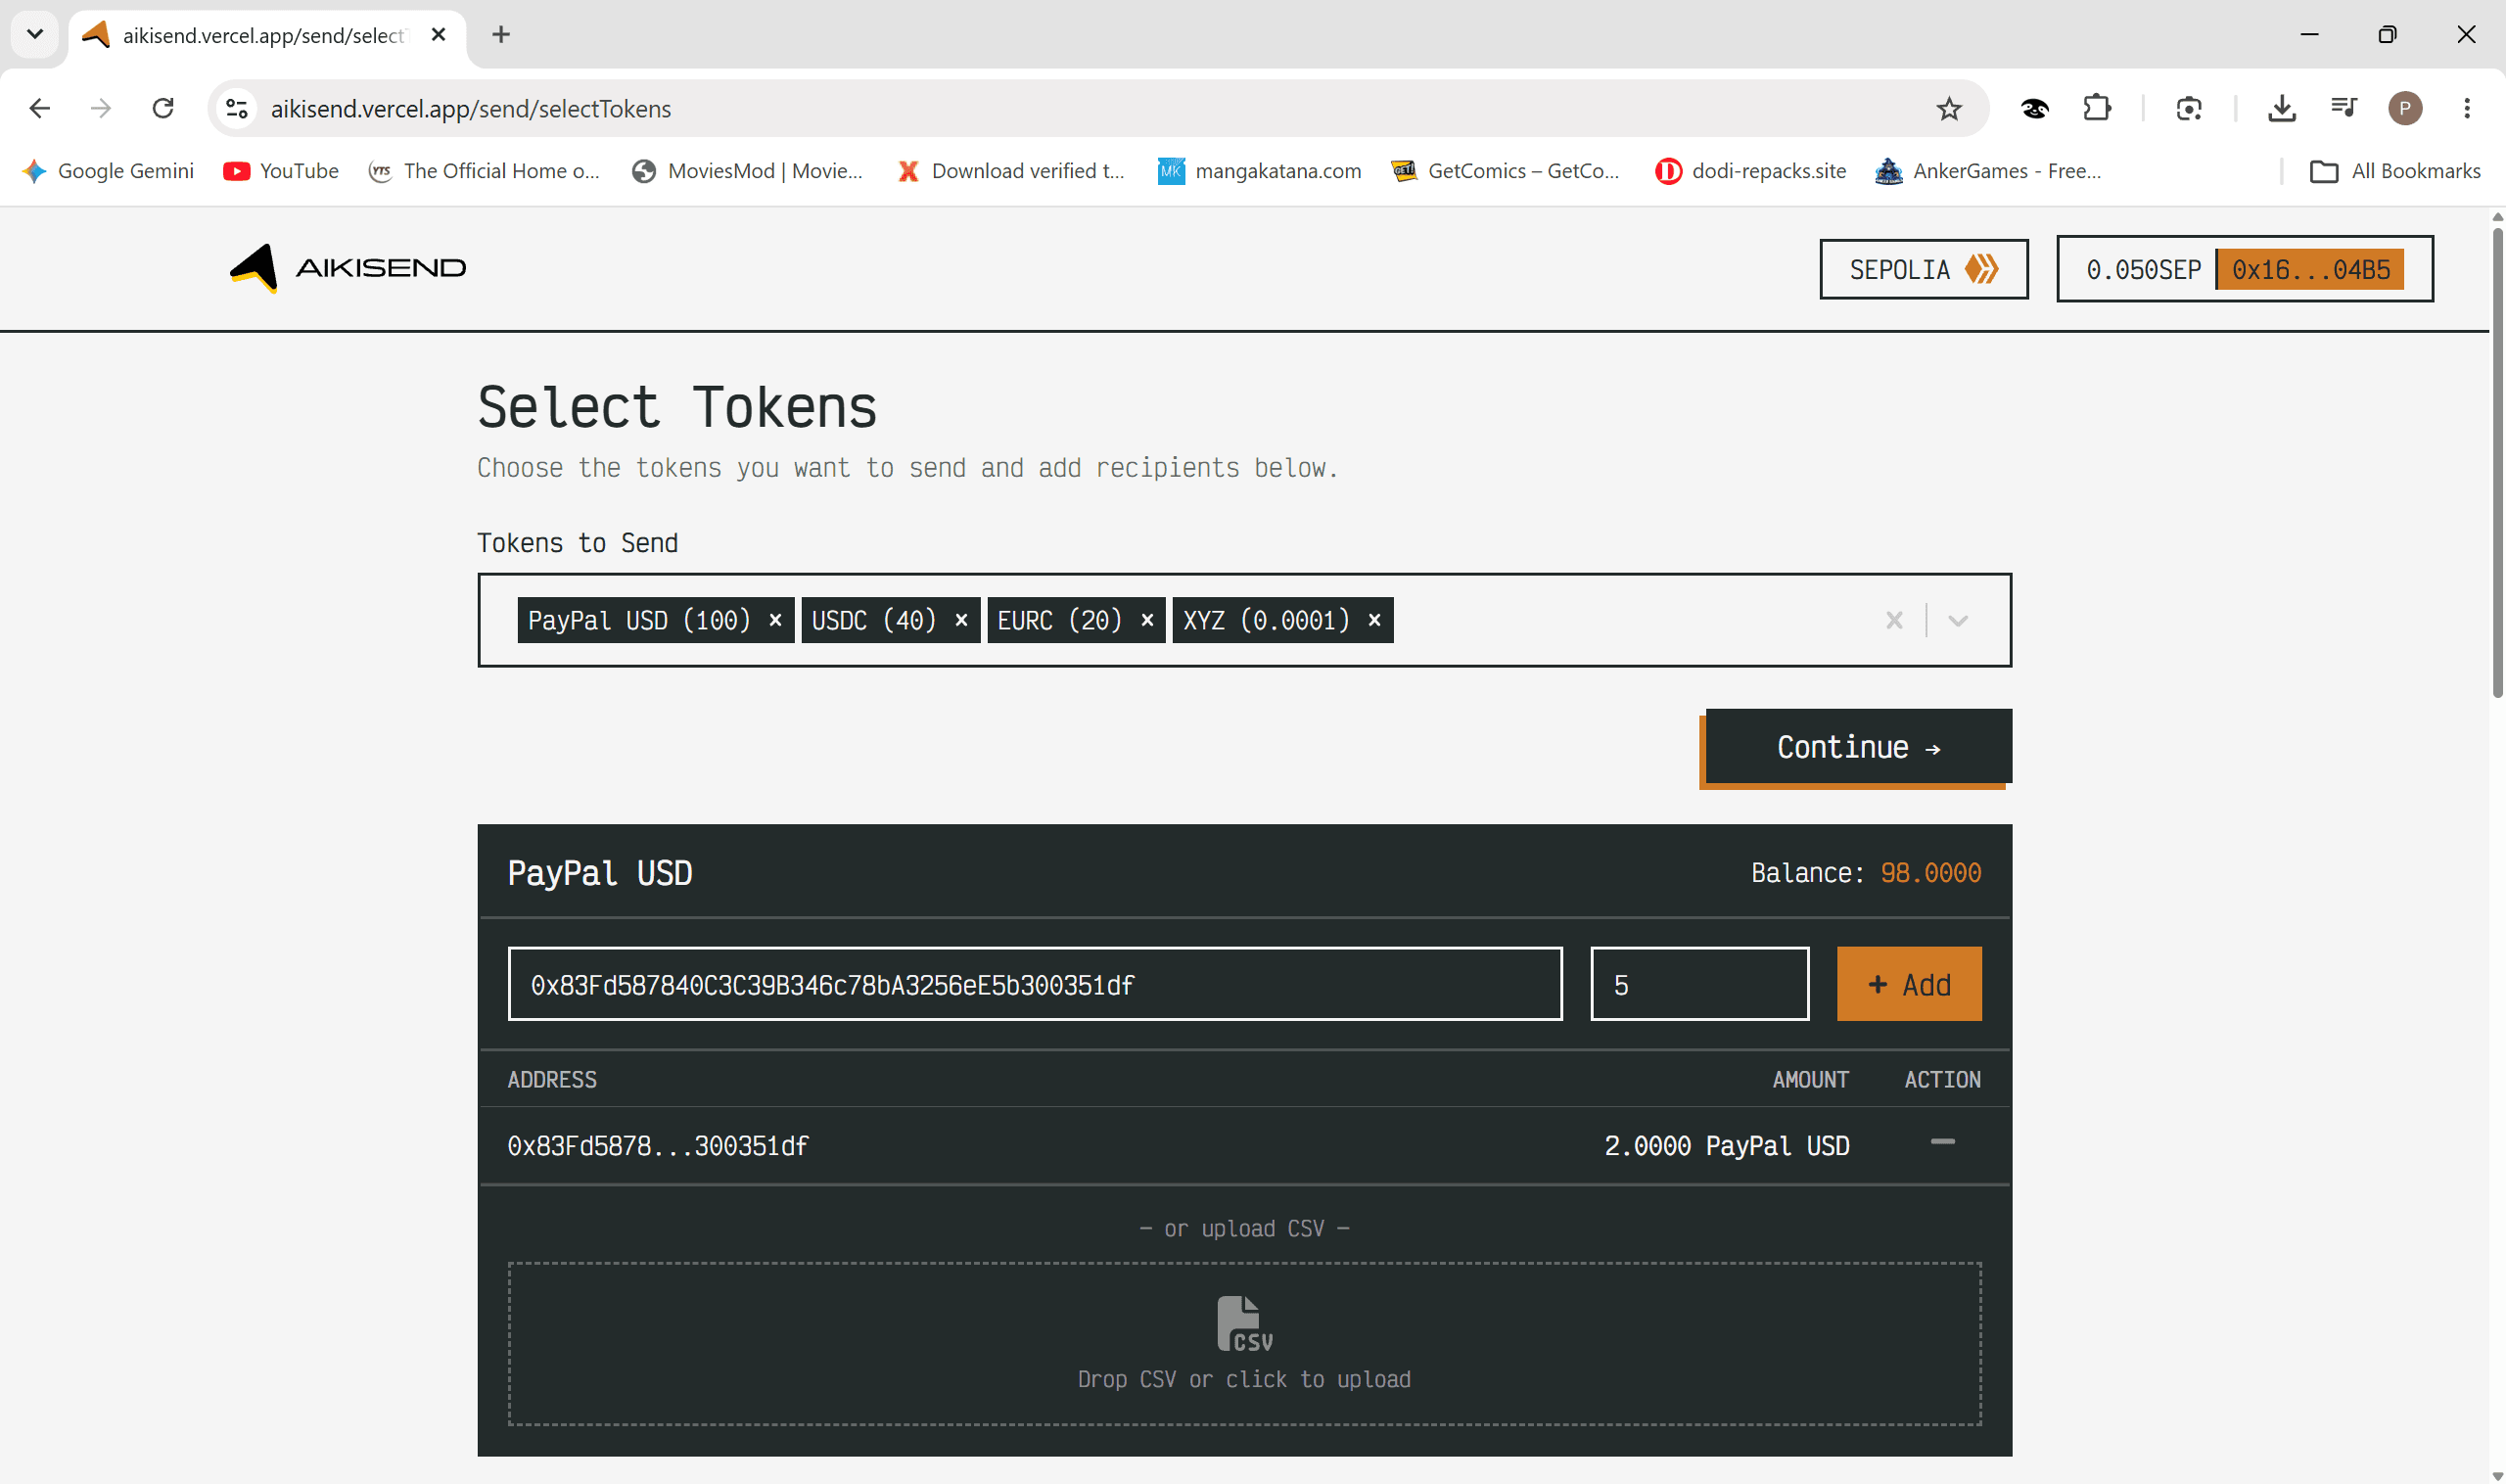Clear all selected tokens in the selector
This screenshot has height=1484, width=2506.
coord(1894,620)
